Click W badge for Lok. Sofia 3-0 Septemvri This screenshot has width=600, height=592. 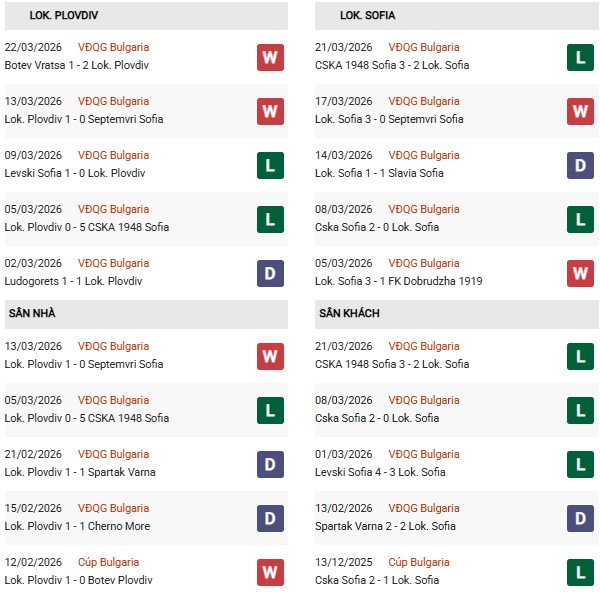(581, 111)
